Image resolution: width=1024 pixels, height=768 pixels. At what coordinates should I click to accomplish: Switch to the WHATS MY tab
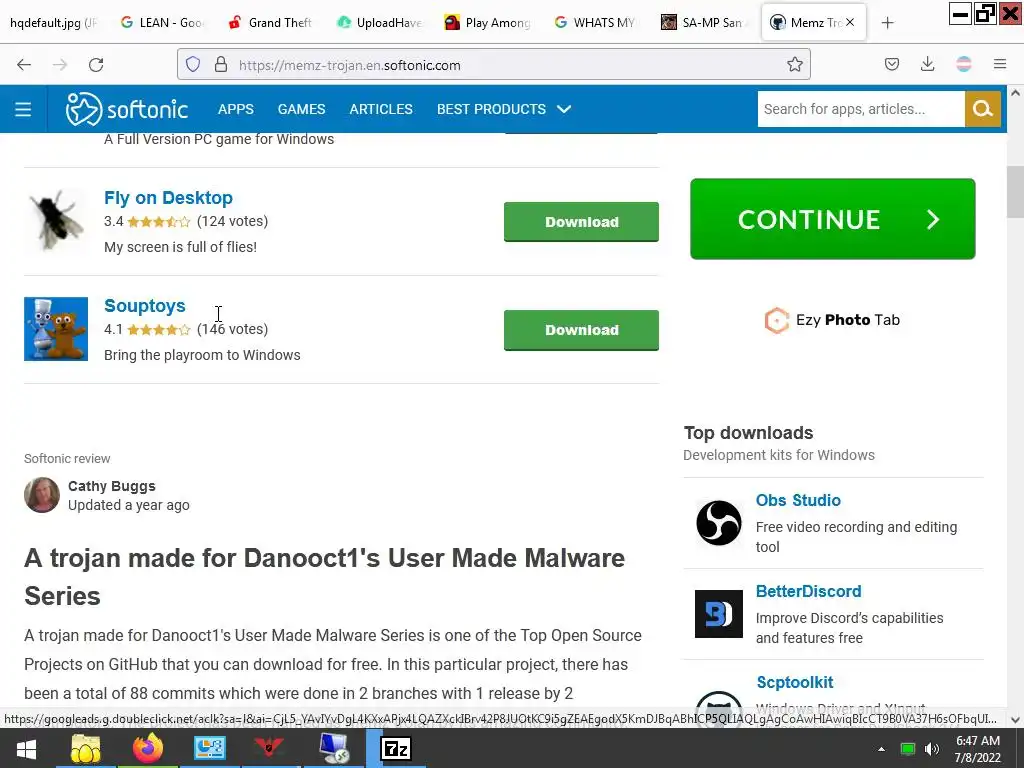(x=596, y=23)
